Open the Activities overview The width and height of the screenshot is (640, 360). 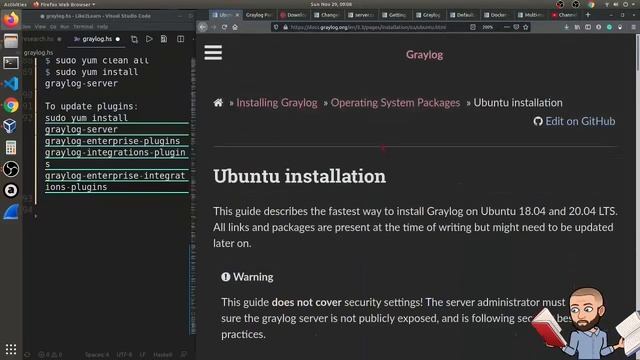[x=15, y=4]
